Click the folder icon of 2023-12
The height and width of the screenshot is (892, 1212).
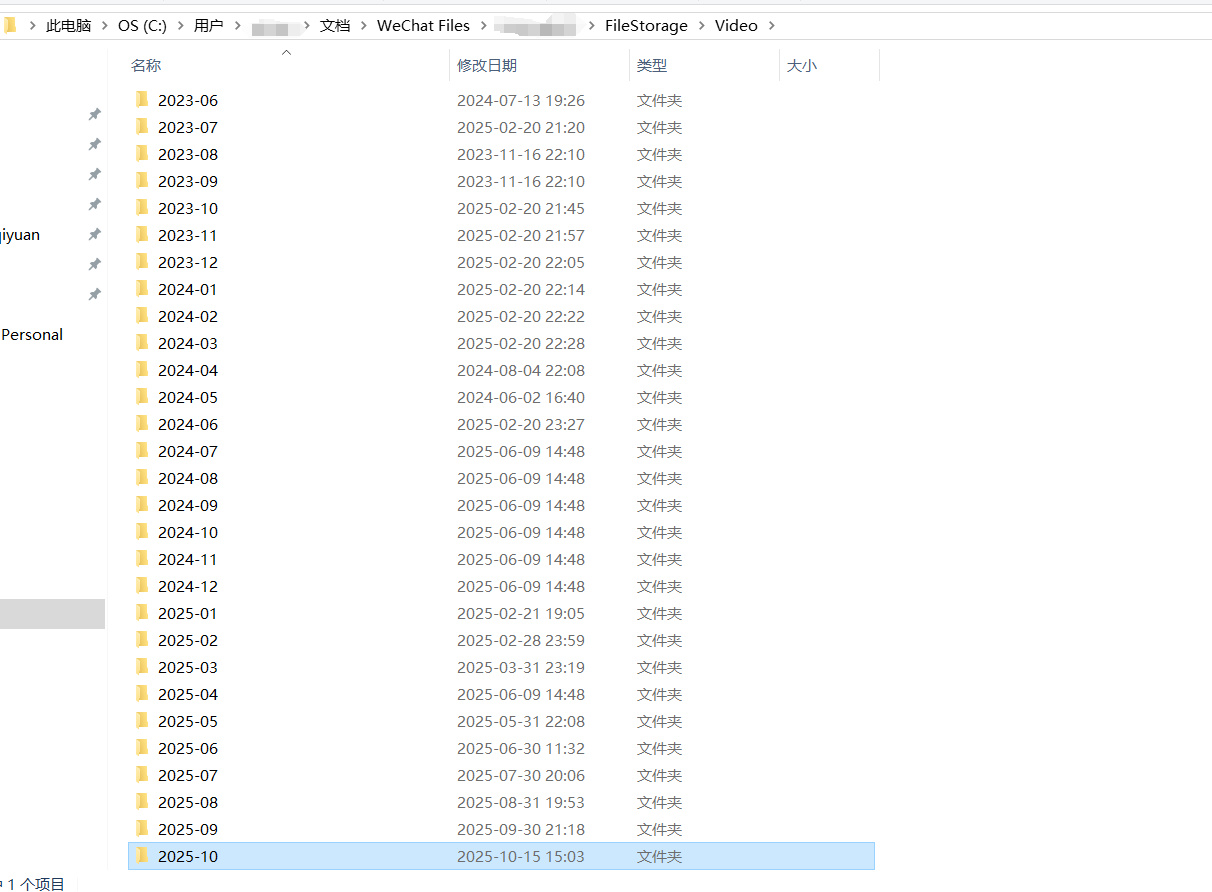pos(142,261)
